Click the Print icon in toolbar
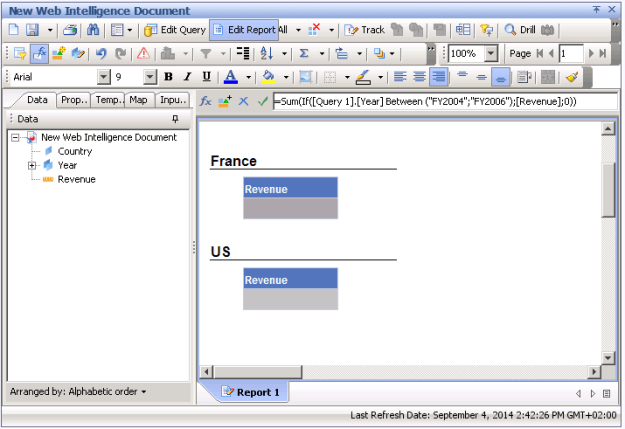625x429 pixels. pos(71,30)
